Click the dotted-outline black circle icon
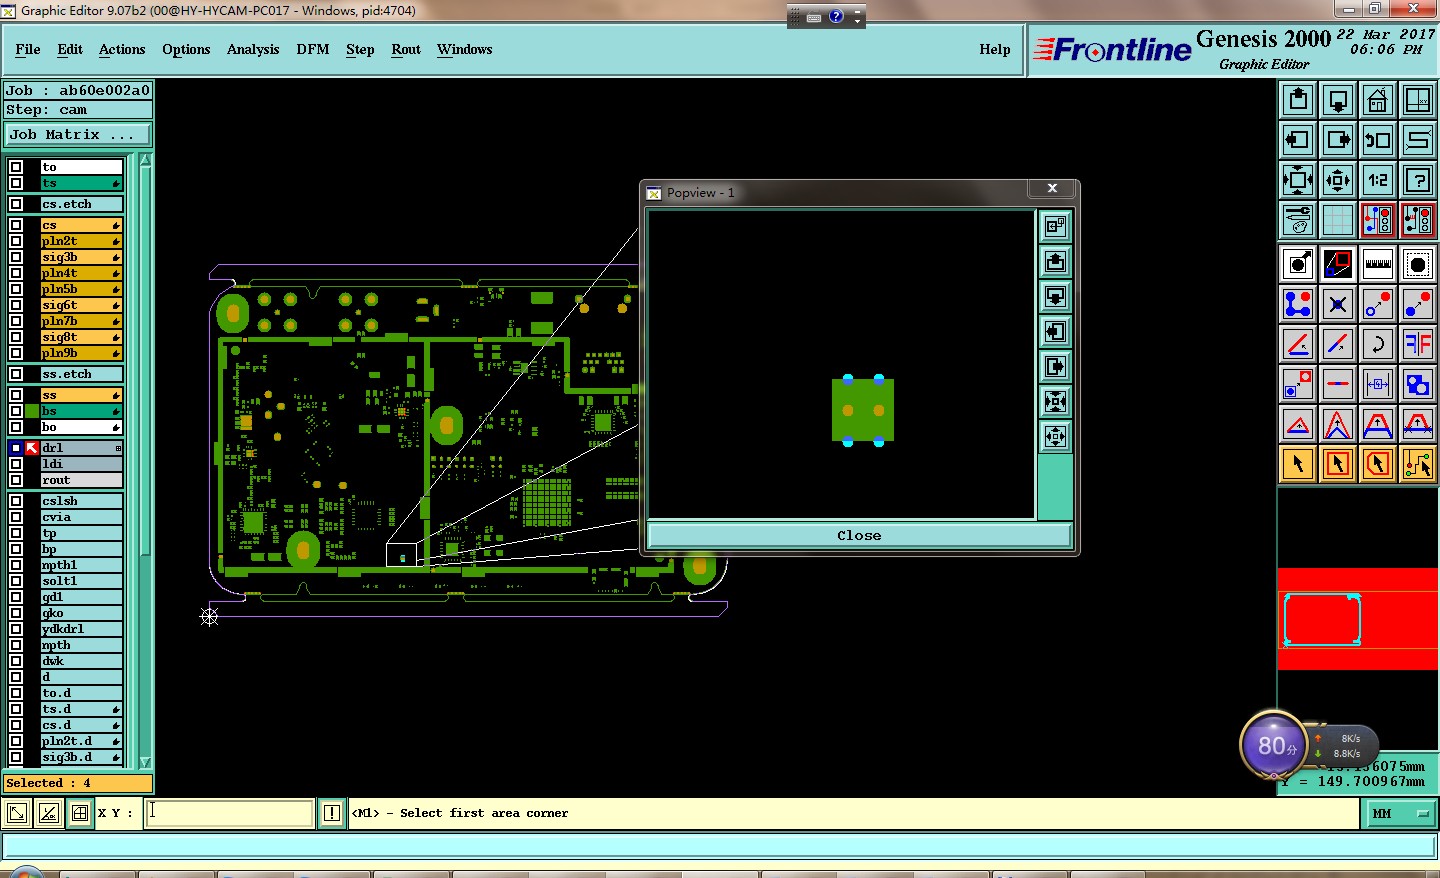The image size is (1440, 878). 1418,264
